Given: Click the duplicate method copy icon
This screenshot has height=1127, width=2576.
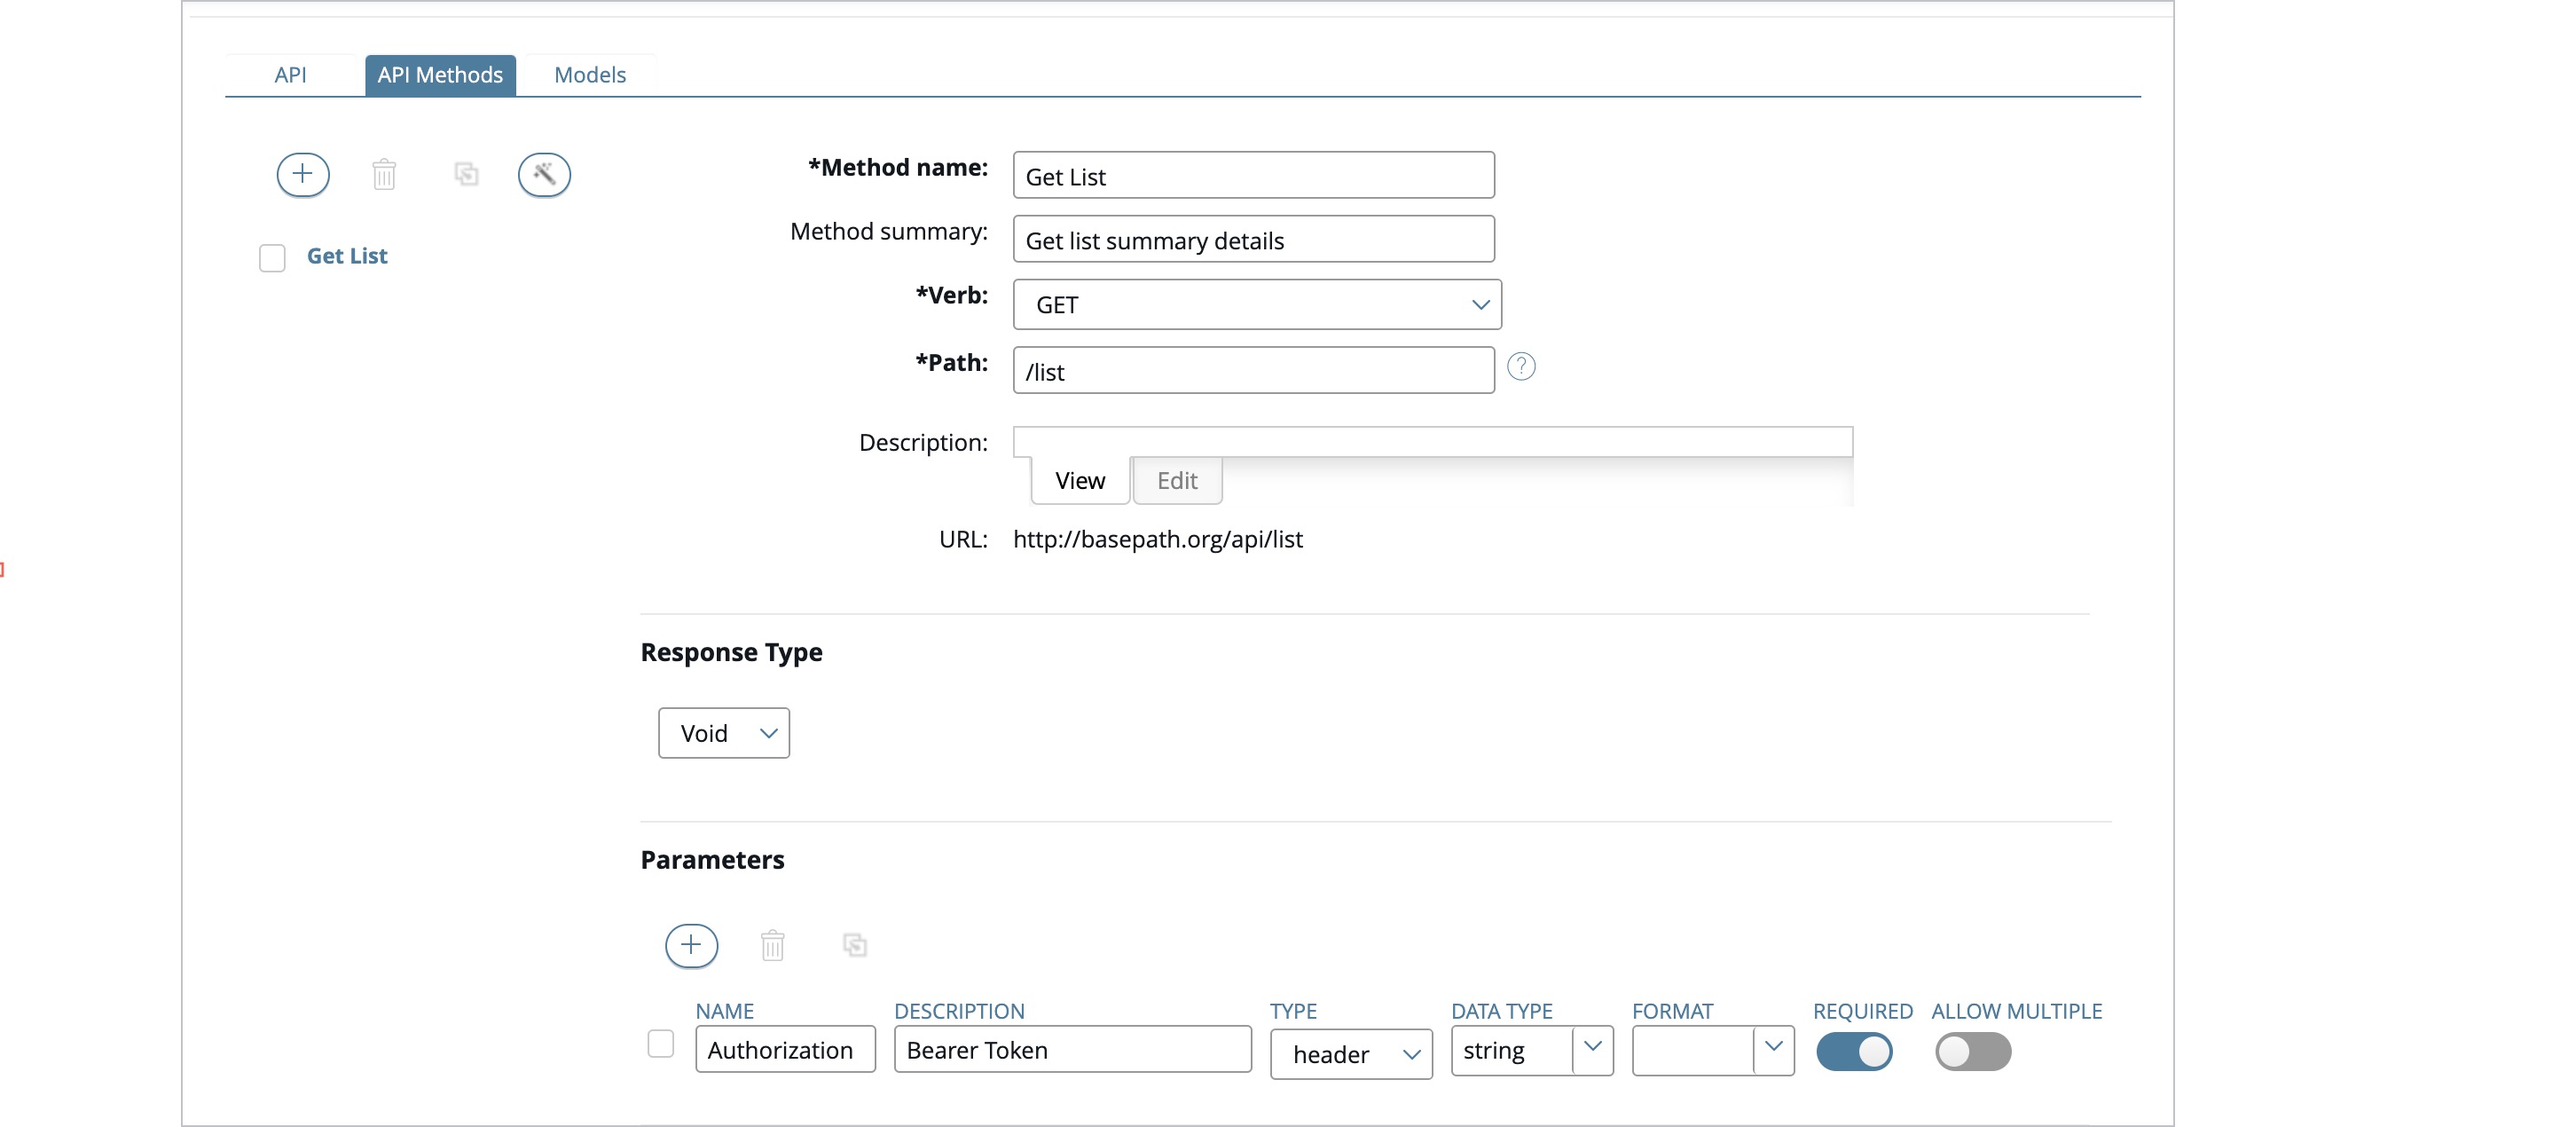Looking at the screenshot, I should (x=466, y=175).
